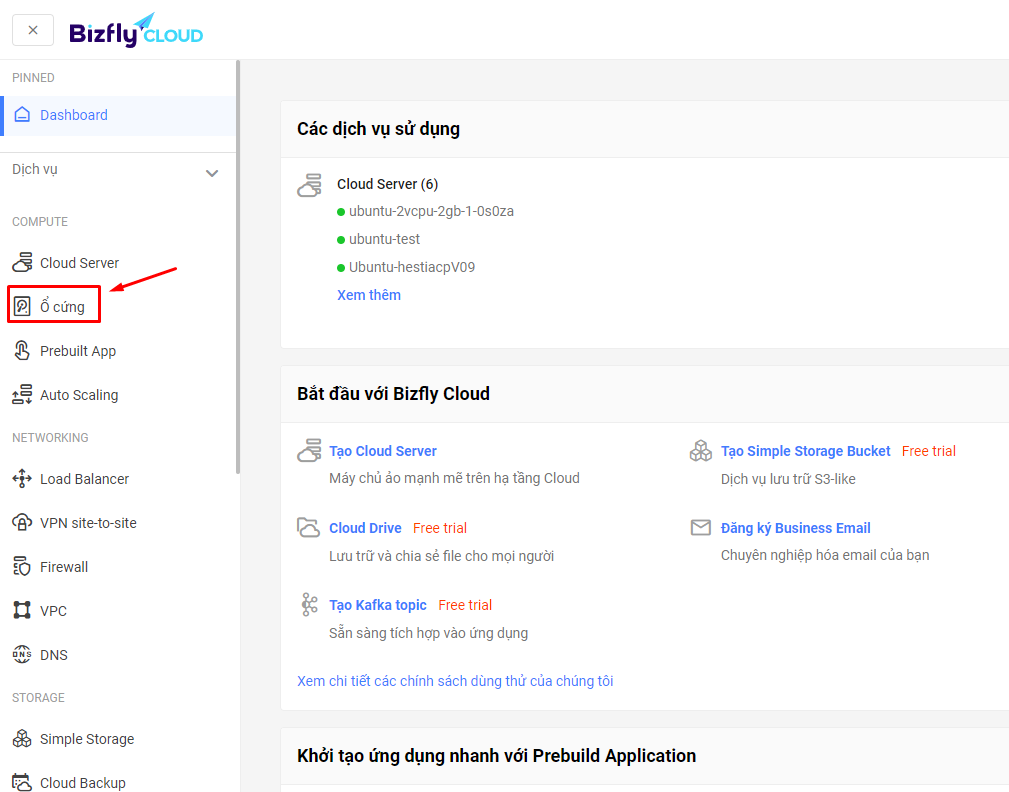
Task: Click the sidebar vertical scrollbar
Action: coord(238,267)
